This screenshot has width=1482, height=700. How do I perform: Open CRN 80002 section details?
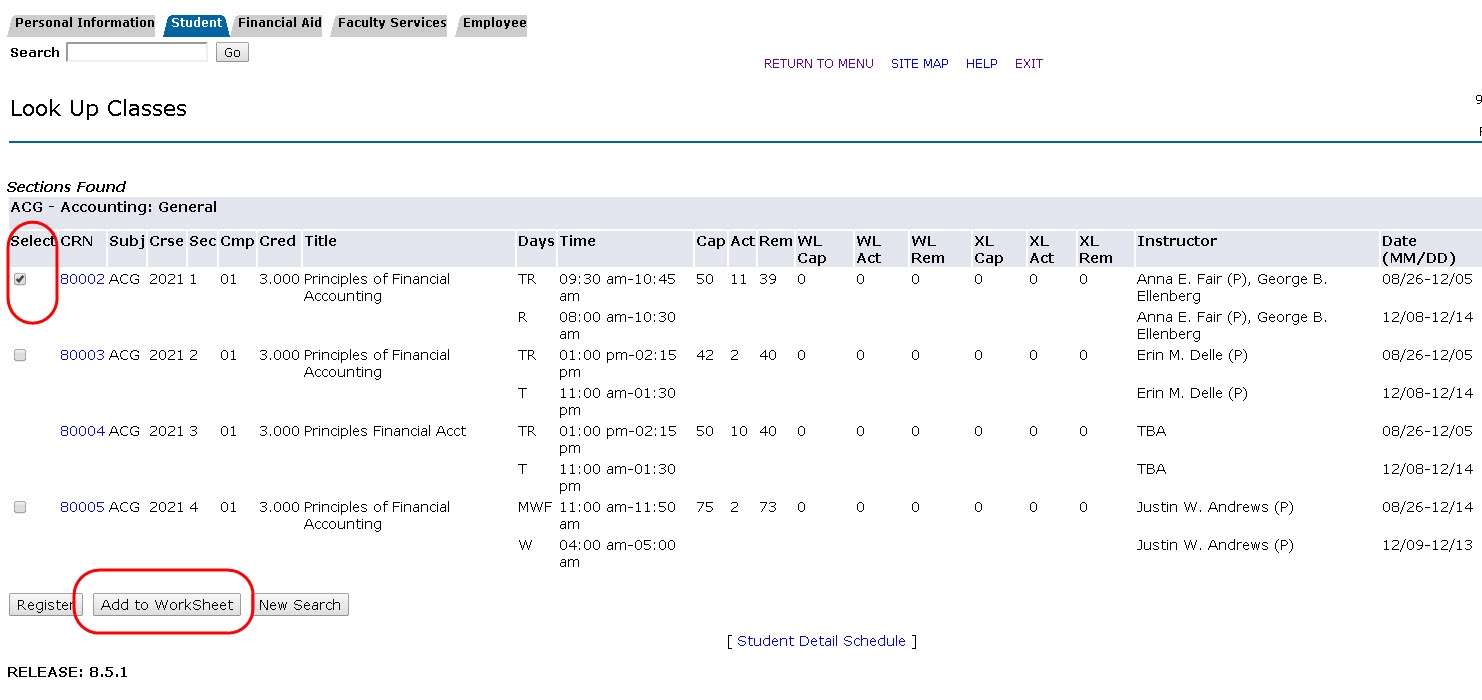click(x=82, y=280)
